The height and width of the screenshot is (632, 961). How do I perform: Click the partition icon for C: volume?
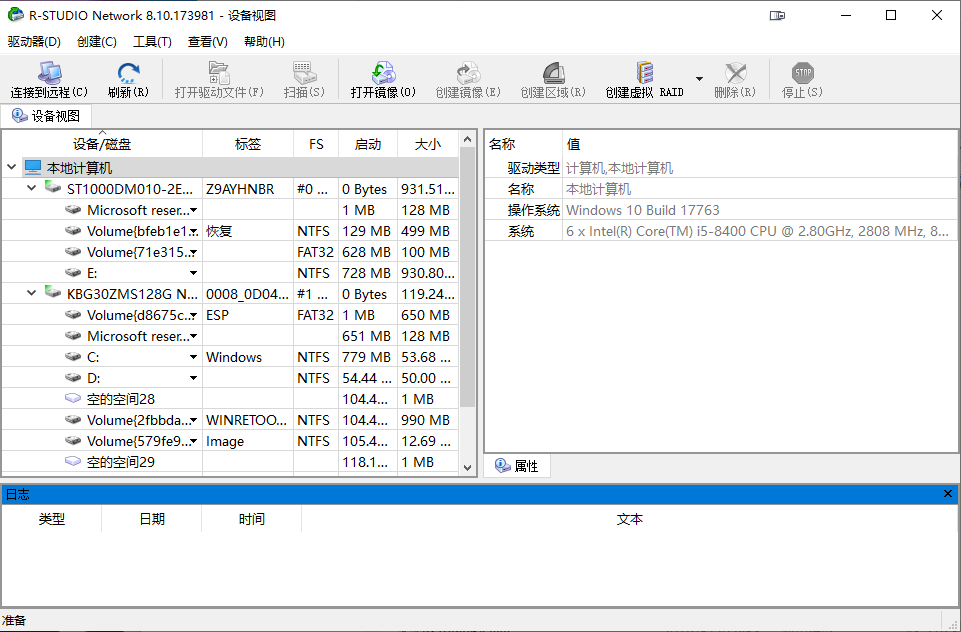[x=74, y=356]
